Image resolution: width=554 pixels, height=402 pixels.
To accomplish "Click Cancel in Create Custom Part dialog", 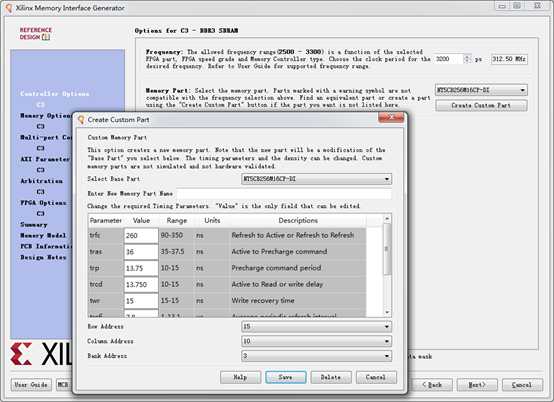I will pyautogui.click(x=376, y=377).
